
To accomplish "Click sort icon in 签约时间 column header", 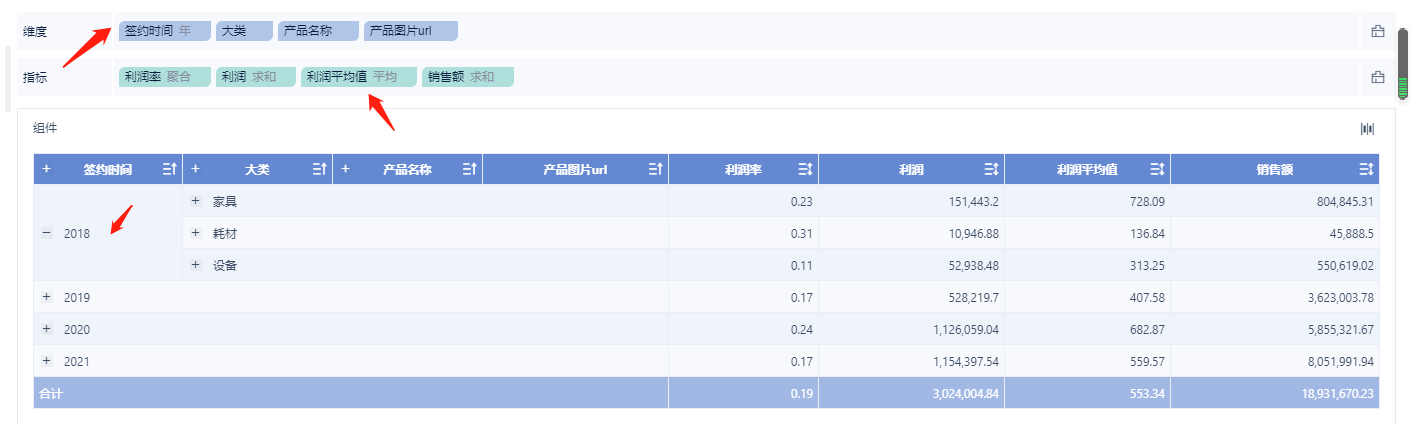I will pyautogui.click(x=169, y=170).
